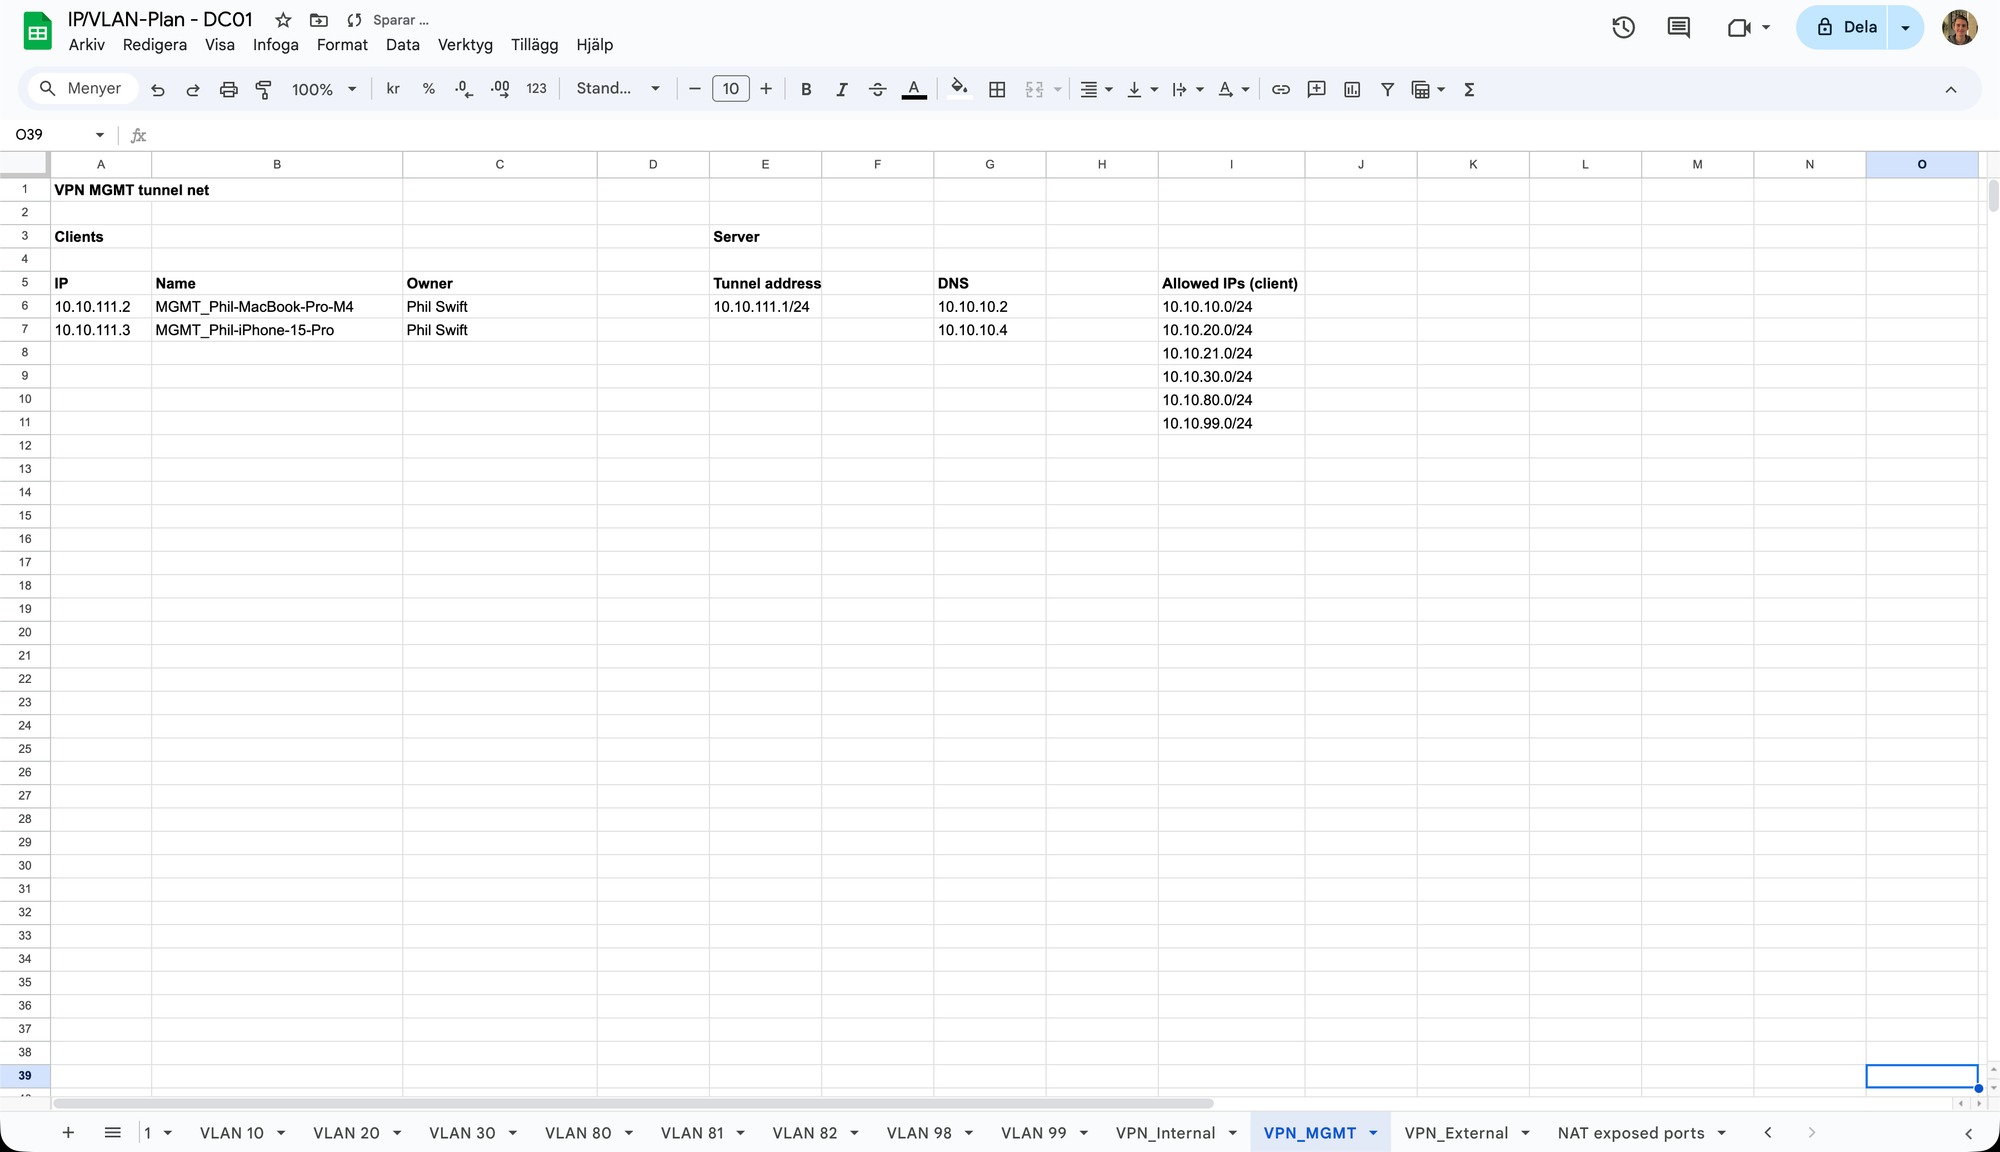This screenshot has height=1152, width=2000.
Task: Select the paint format tool
Action: pos(263,89)
